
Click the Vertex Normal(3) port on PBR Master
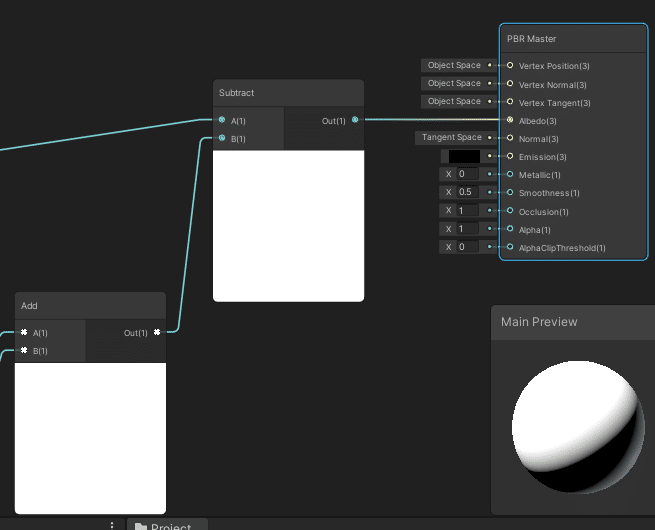[510, 84]
